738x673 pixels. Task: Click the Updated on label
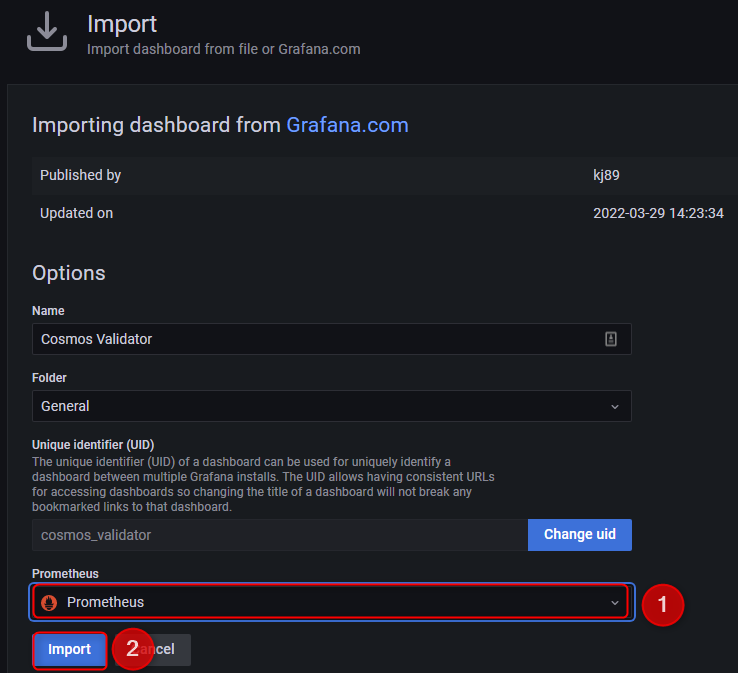(x=76, y=213)
